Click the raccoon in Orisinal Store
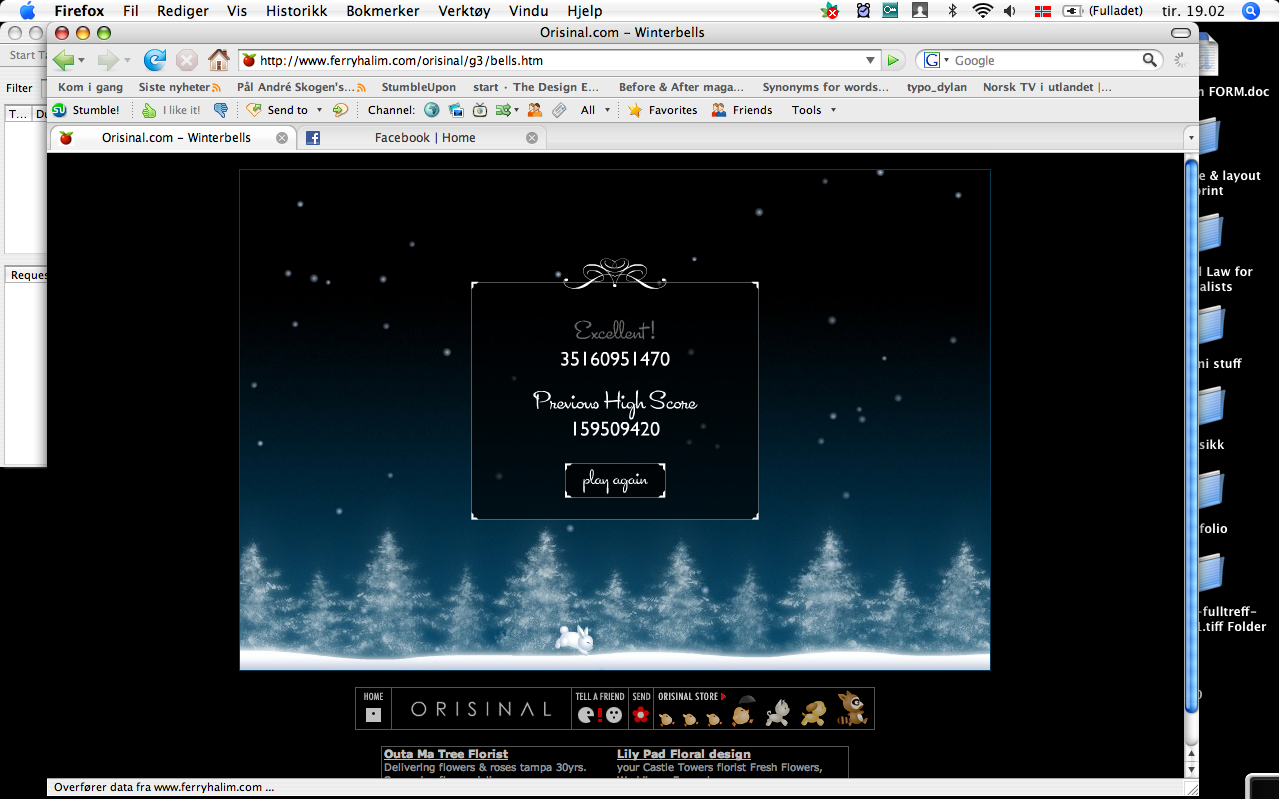The width and height of the screenshot is (1279, 799). 852,709
